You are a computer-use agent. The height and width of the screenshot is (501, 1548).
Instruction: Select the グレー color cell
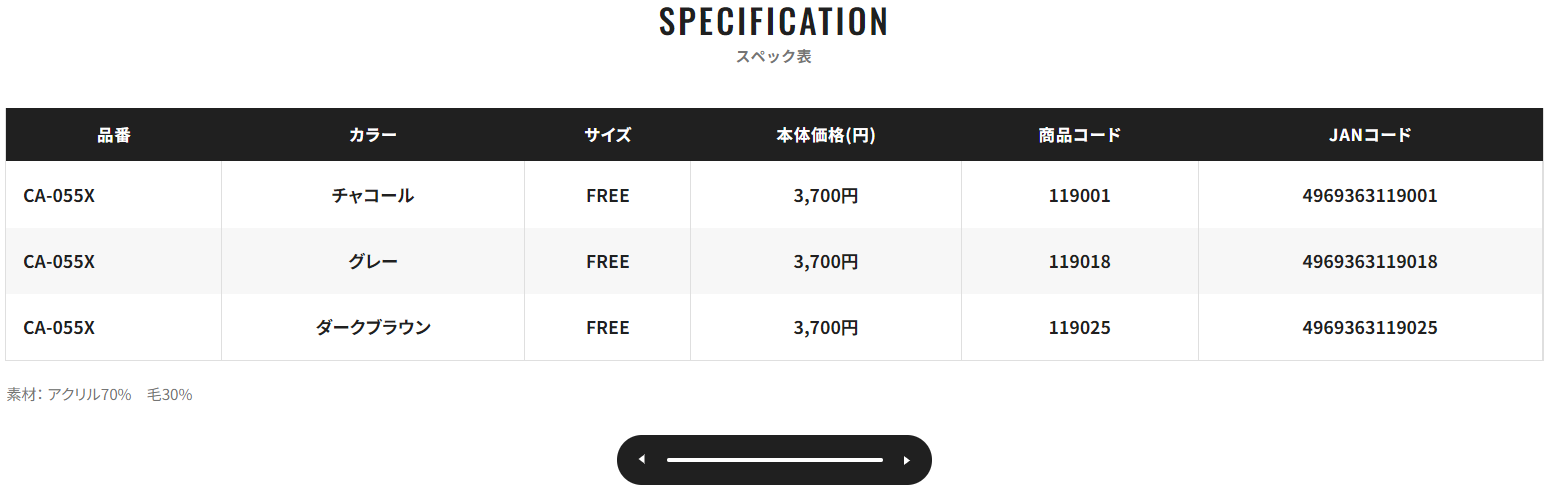[373, 262]
